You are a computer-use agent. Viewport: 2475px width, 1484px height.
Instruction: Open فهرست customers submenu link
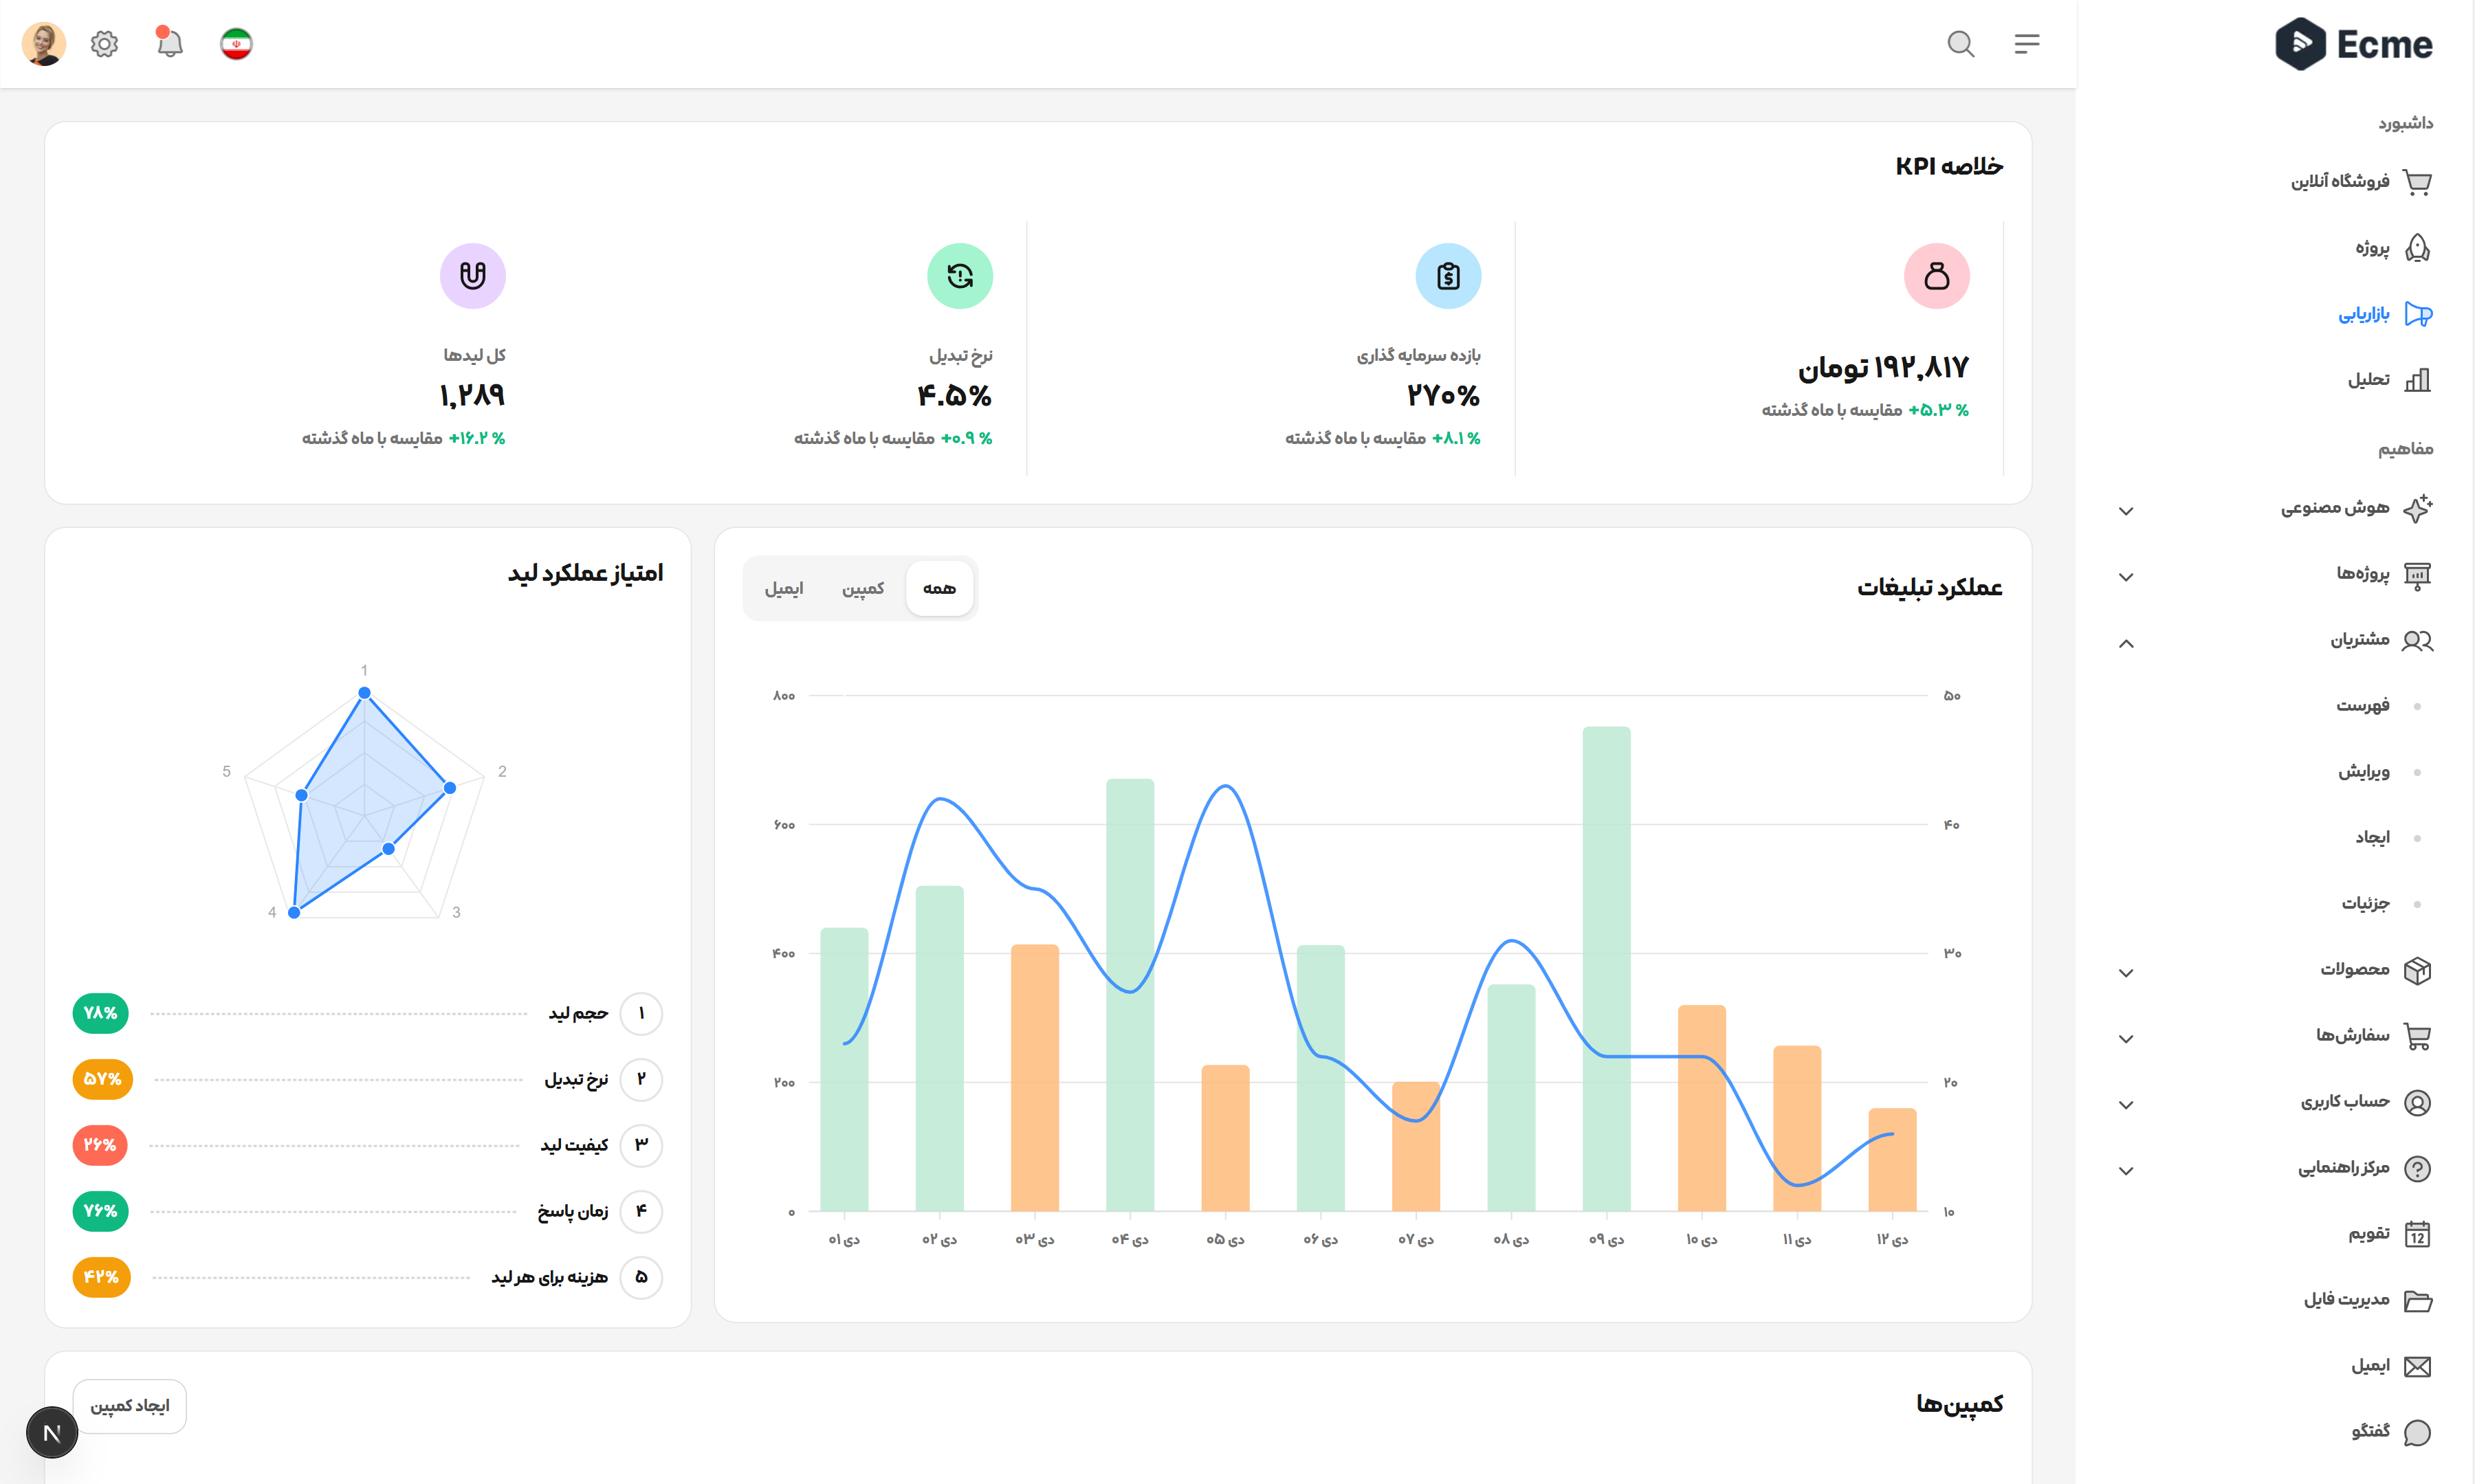pos(2362,706)
